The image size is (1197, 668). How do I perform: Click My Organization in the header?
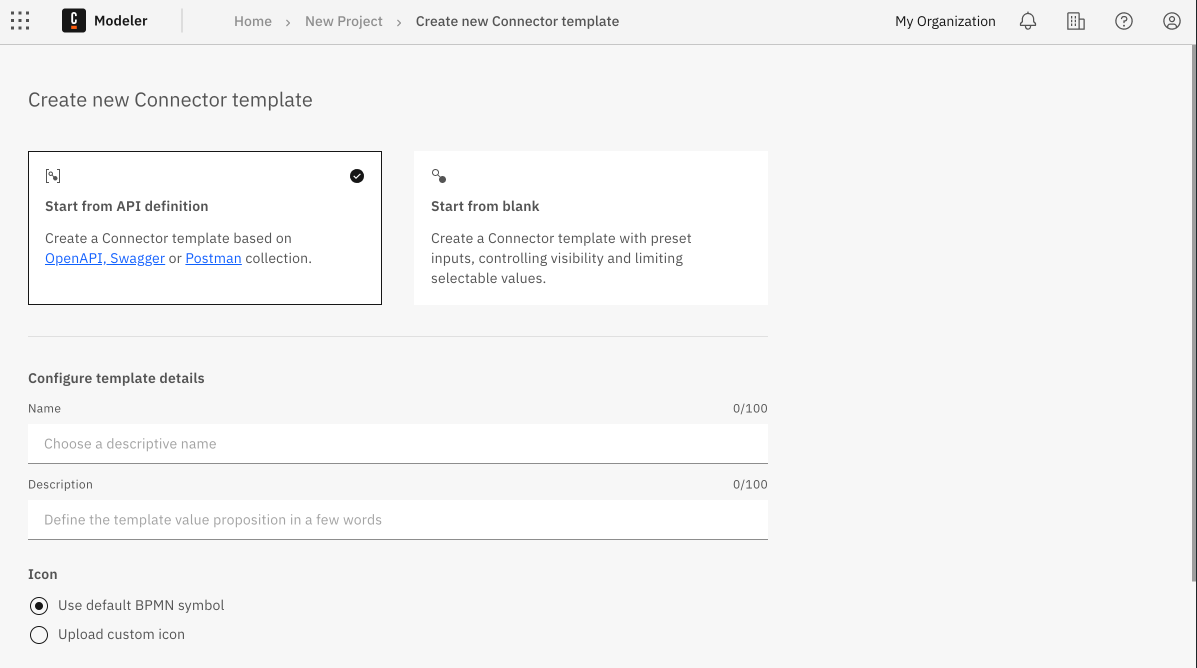pos(944,20)
